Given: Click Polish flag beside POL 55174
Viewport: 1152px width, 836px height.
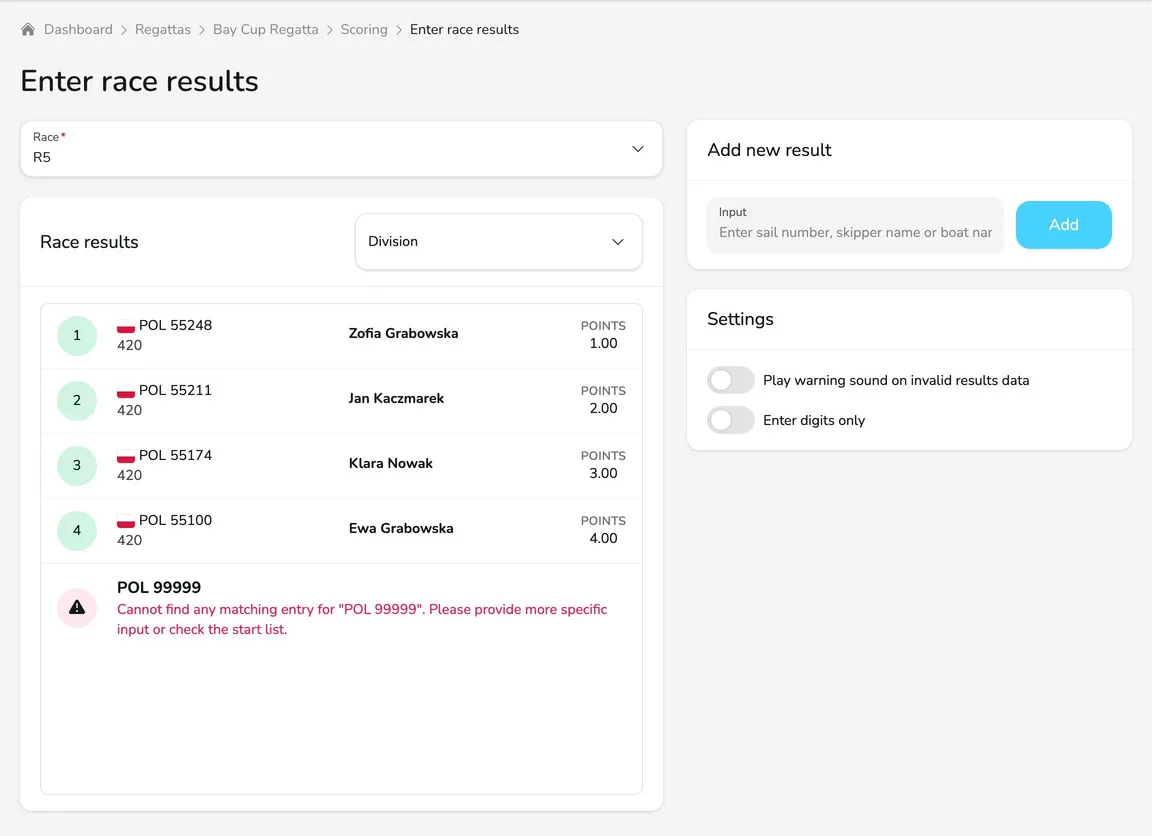Looking at the screenshot, I should click(126, 456).
